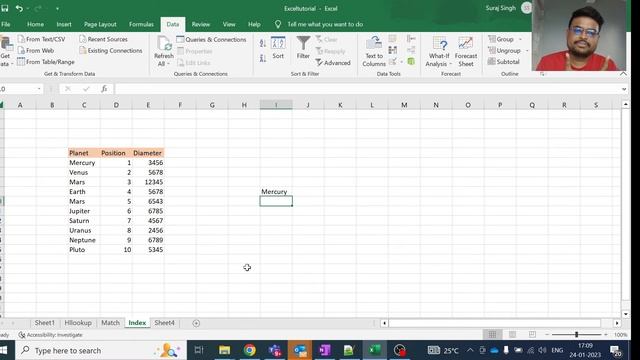Switch to Page Break Preview icon
This screenshot has width=640, height=360.
click(532, 335)
